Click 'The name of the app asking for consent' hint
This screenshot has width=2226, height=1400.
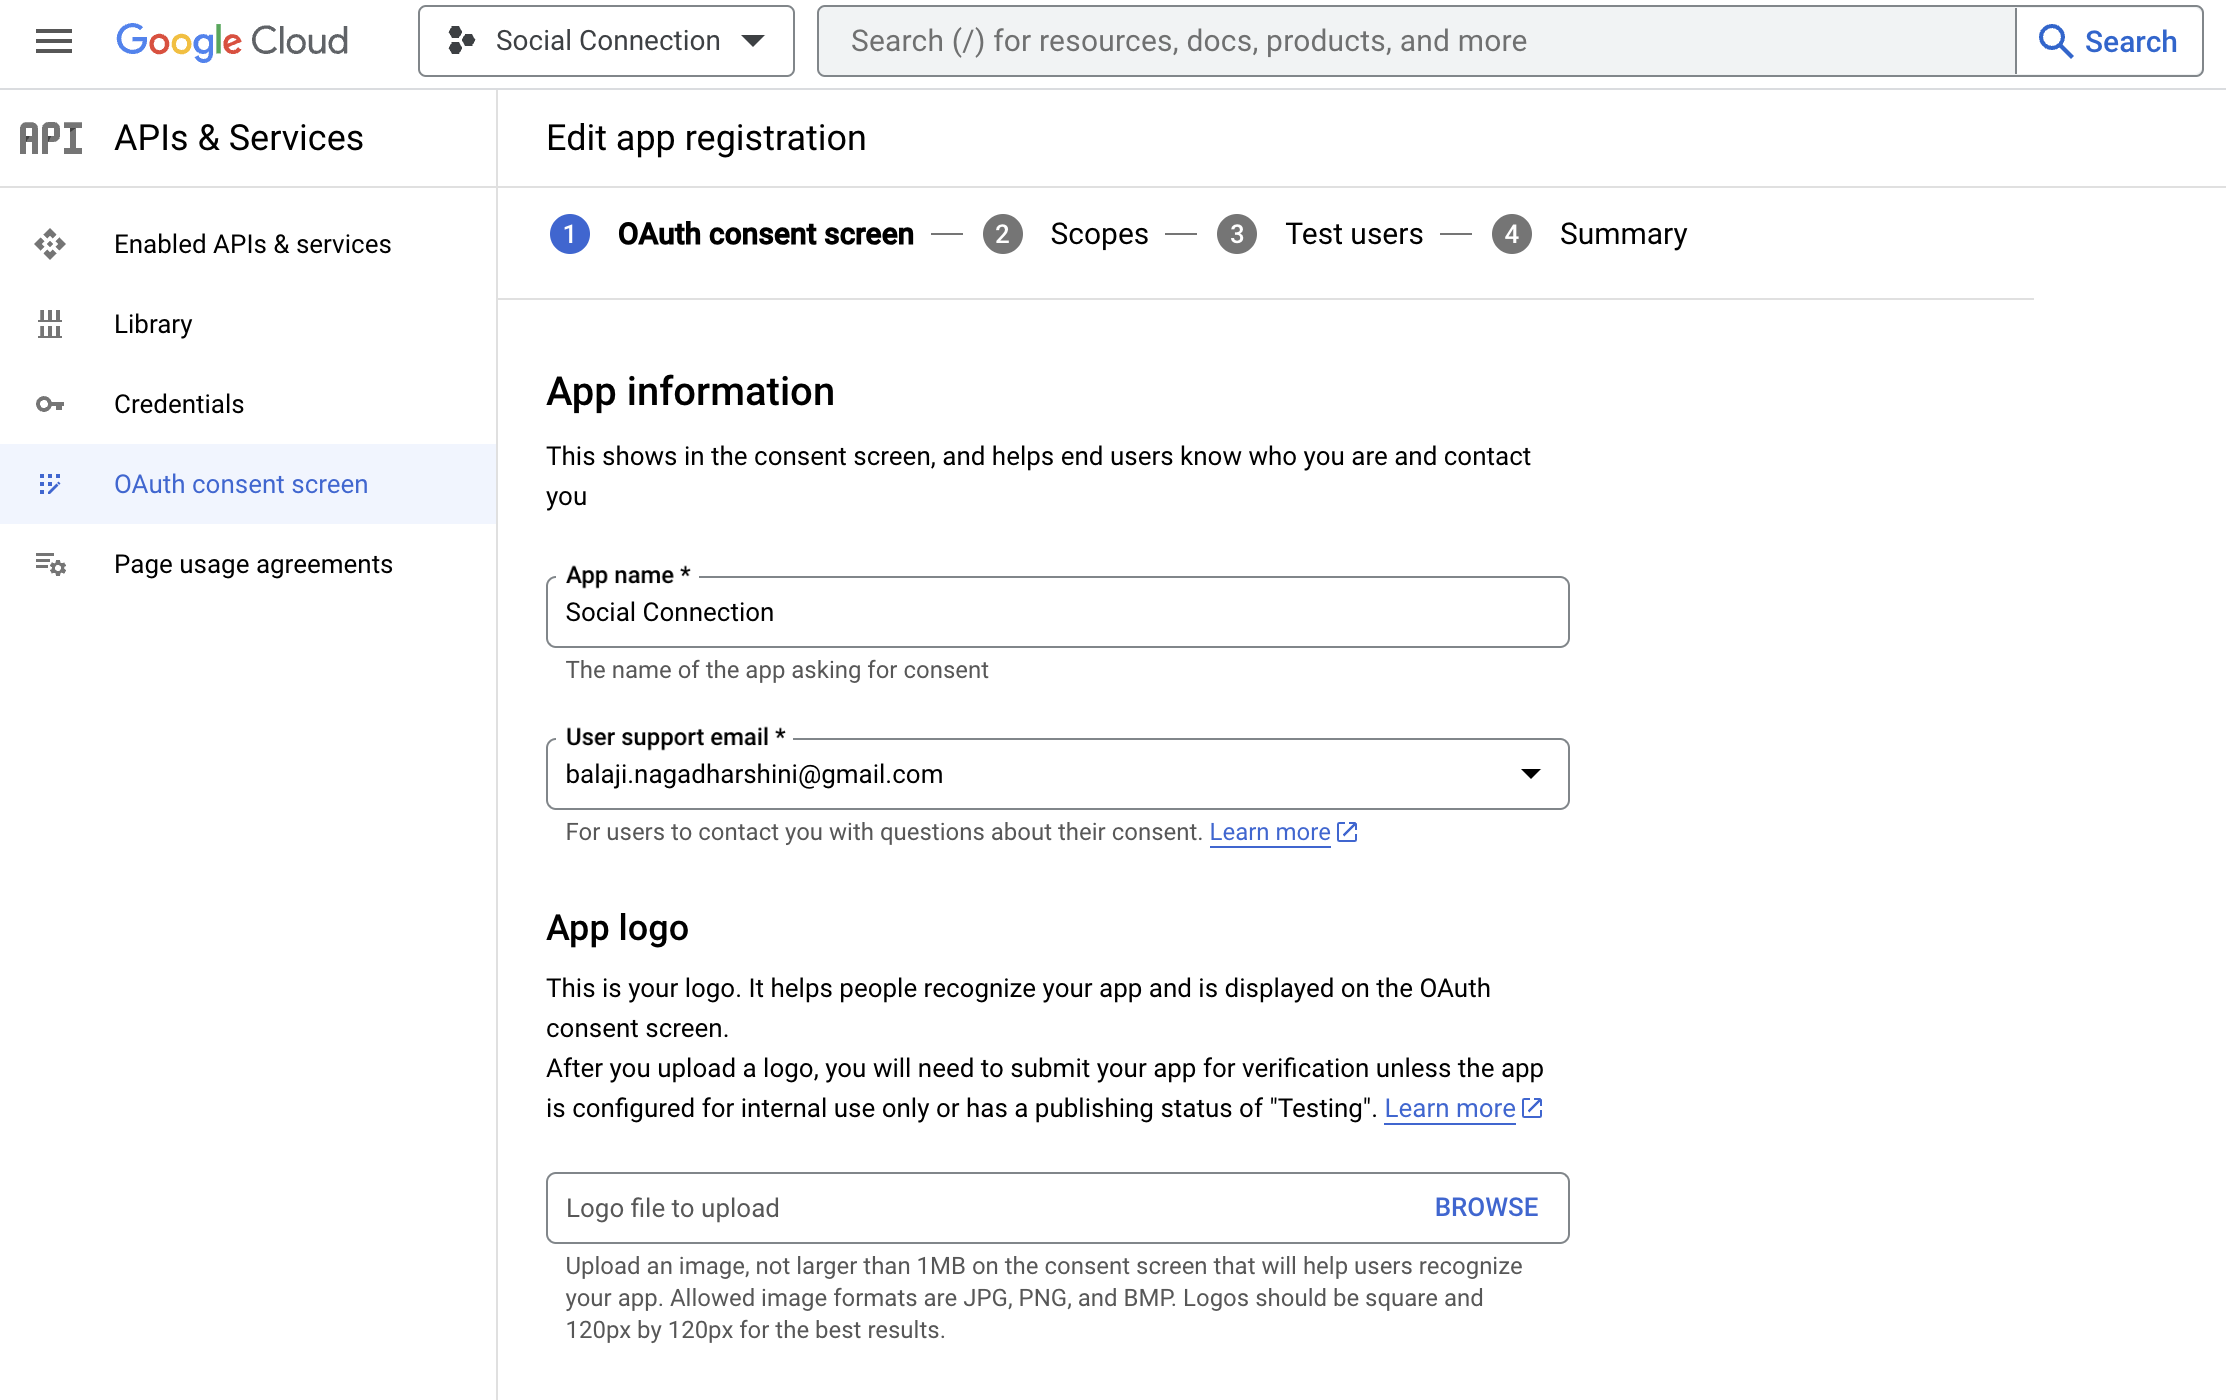(777, 670)
